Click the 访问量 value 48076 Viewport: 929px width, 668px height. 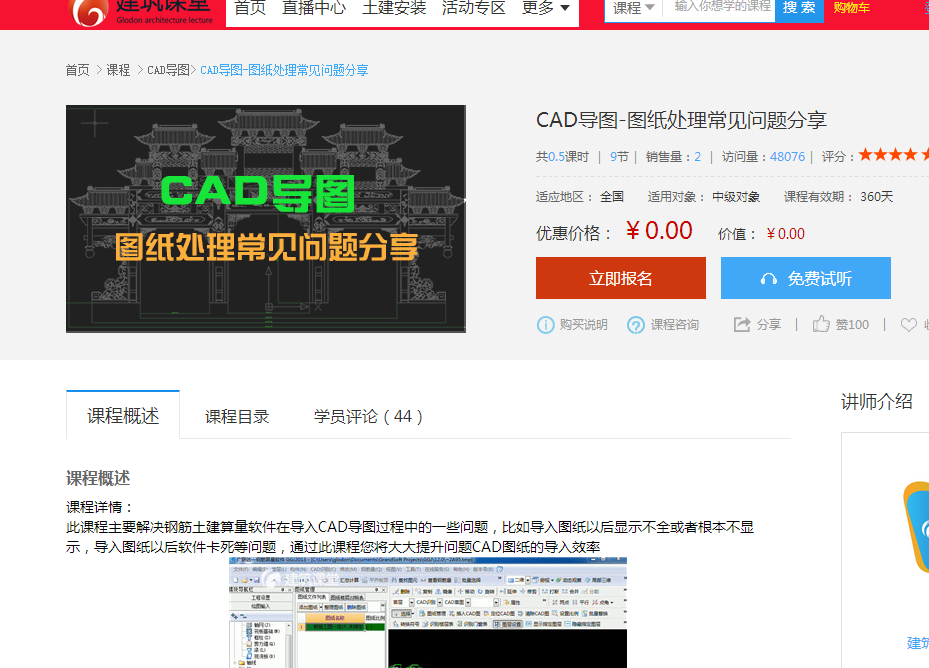pyautogui.click(x=787, y=156)
